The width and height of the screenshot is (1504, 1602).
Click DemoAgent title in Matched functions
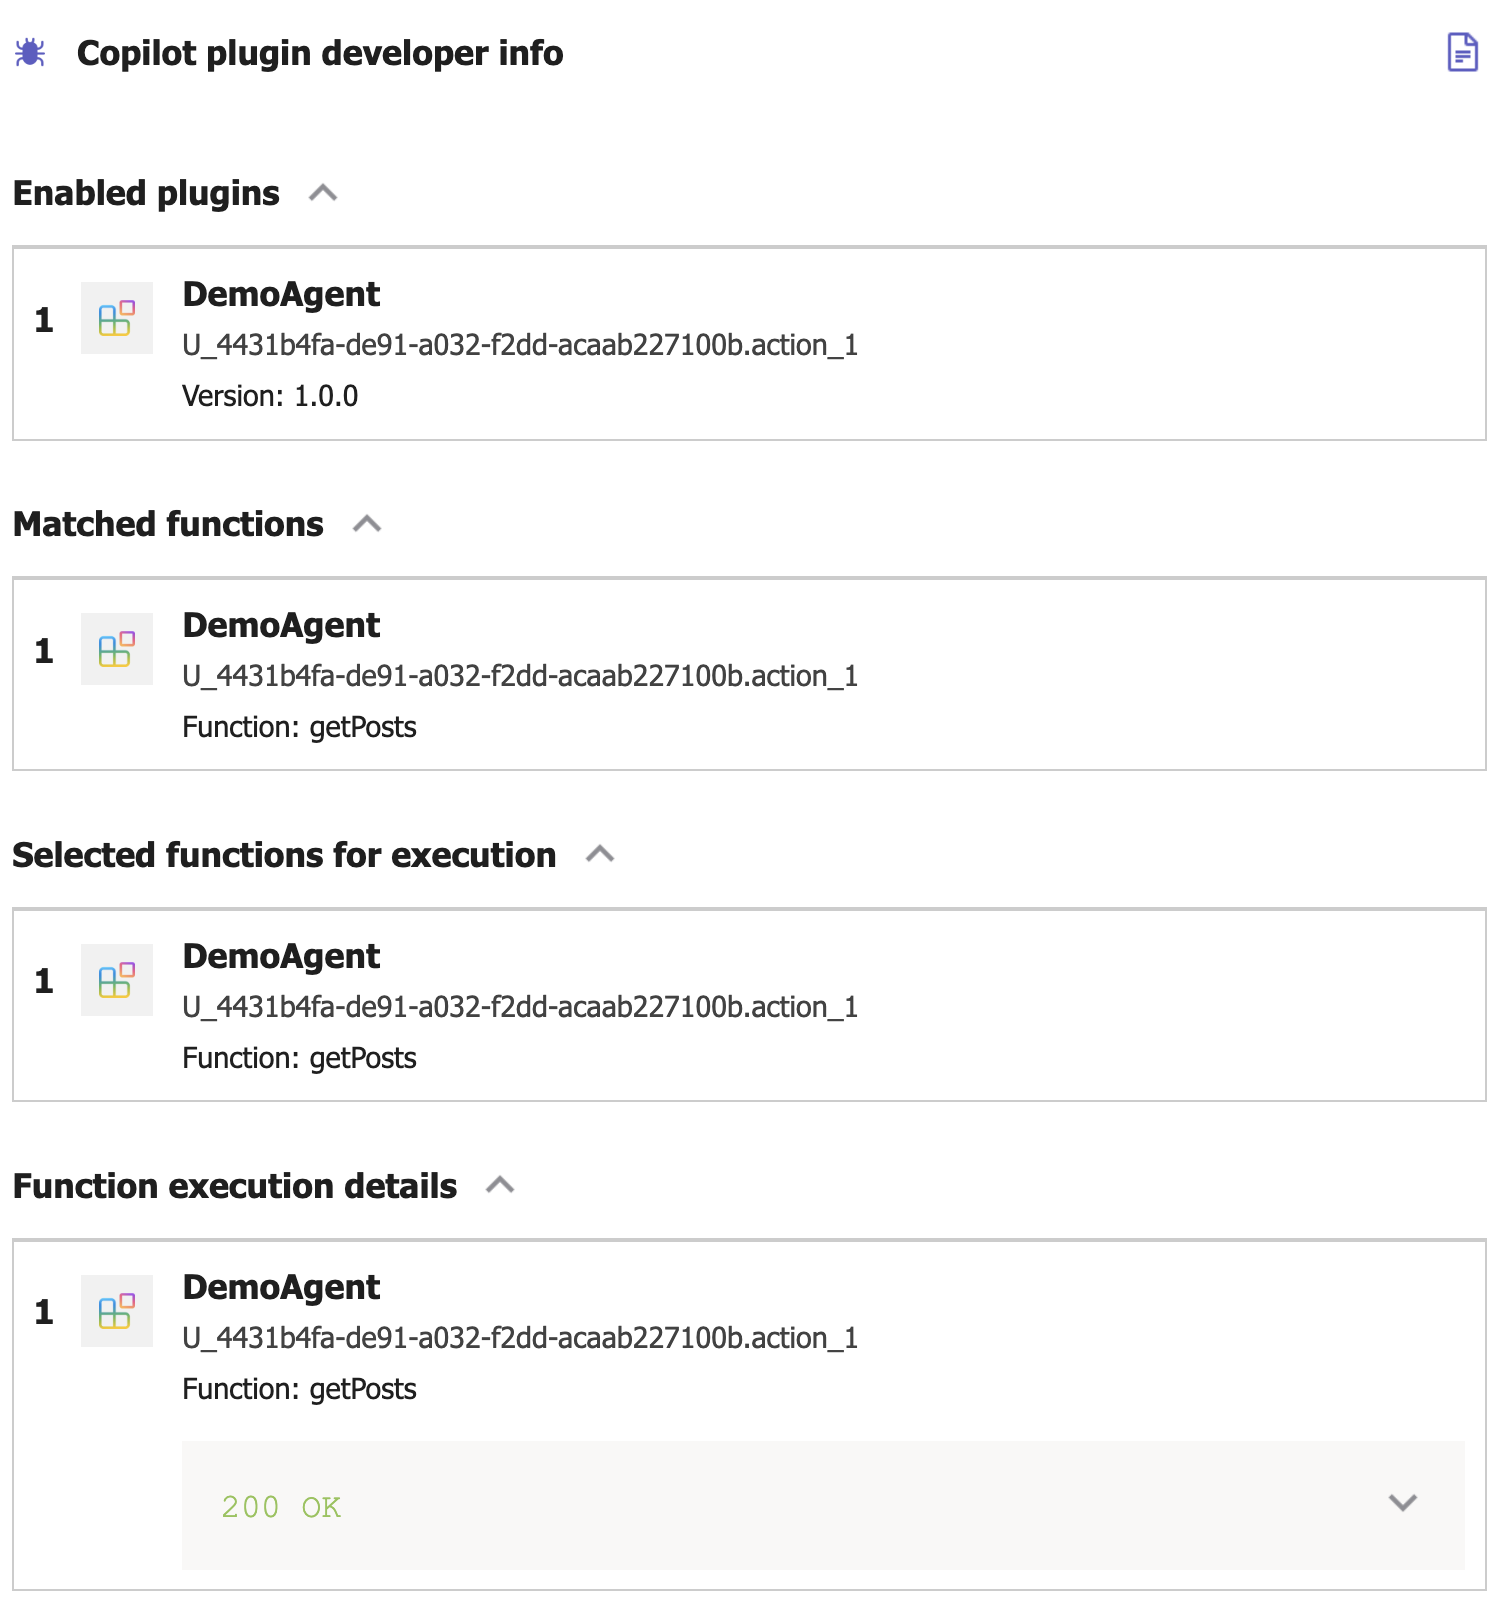coord(281,626)
